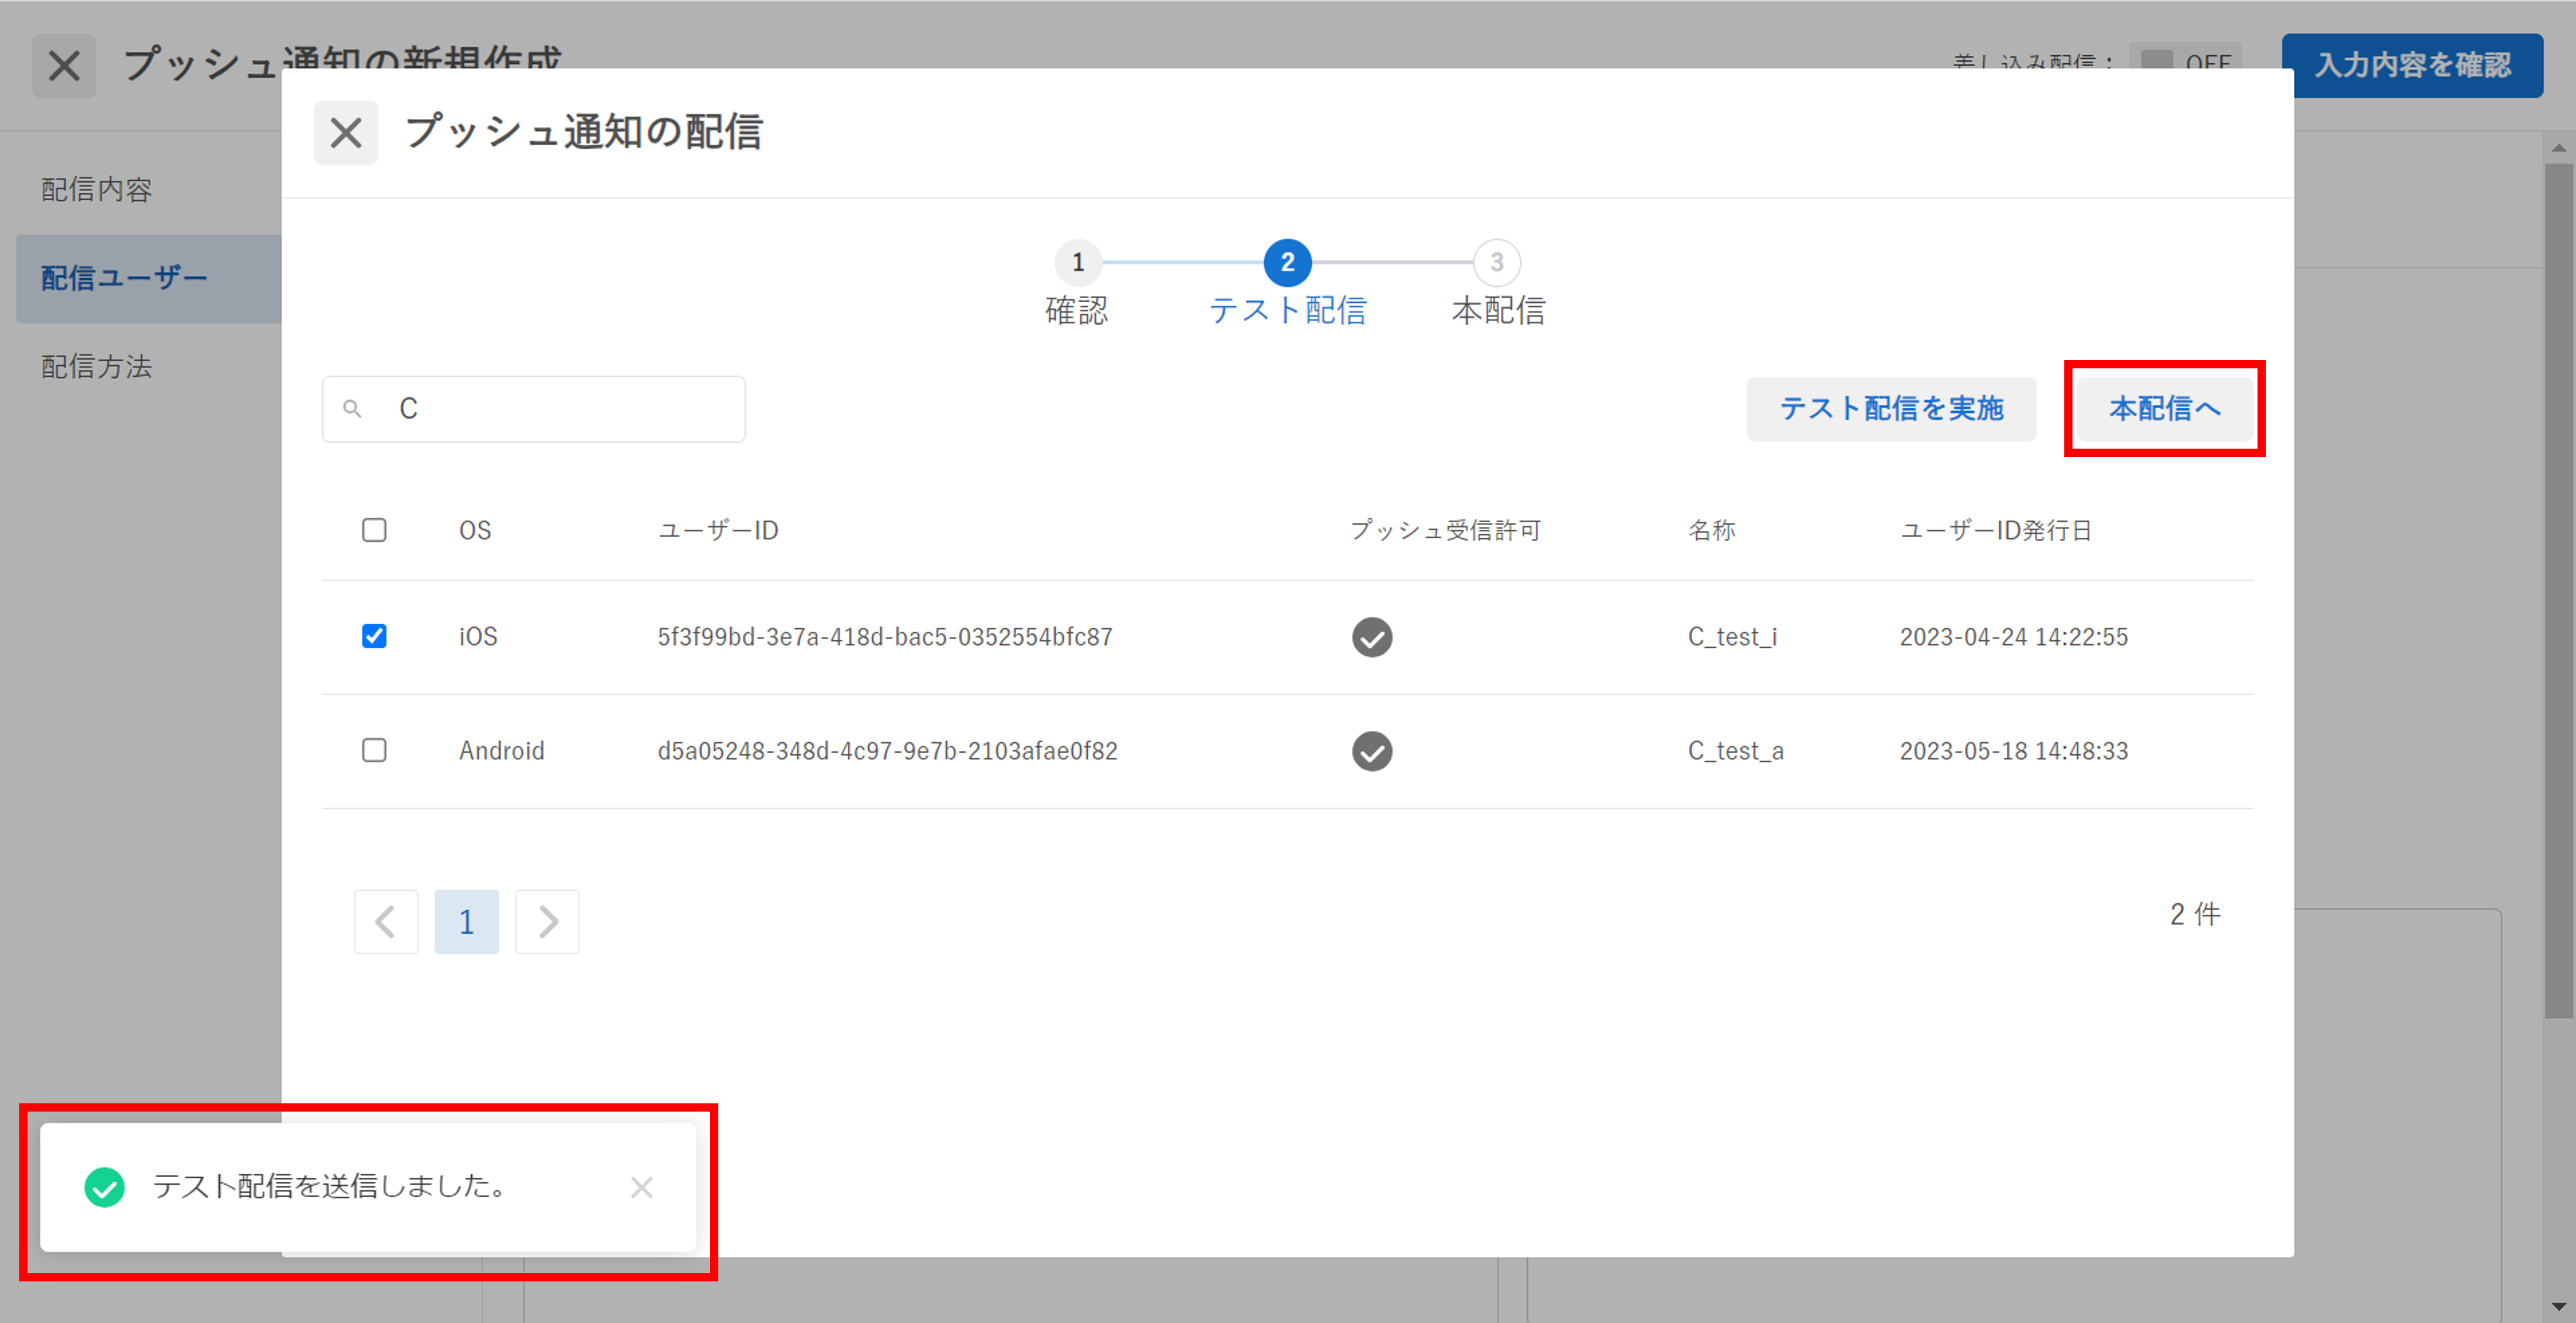Click the date 2023-05-18 14:48:33
Viewport: 2576px width, 1323px height.
coord(2014,751)
